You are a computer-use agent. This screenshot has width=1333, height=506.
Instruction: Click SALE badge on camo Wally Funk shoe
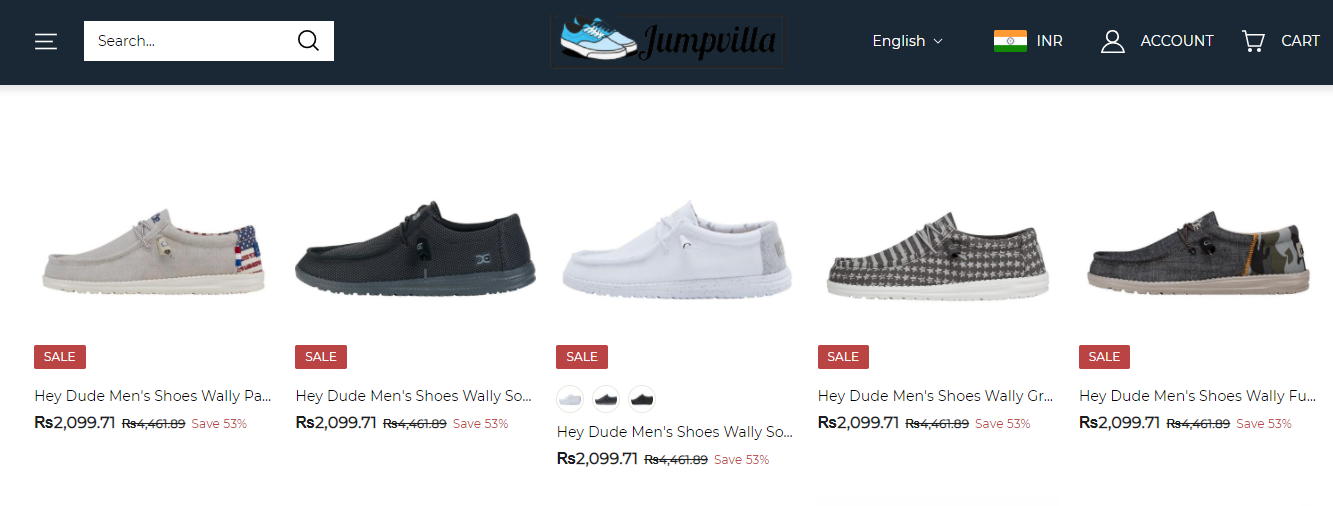tap(1104, 357)
